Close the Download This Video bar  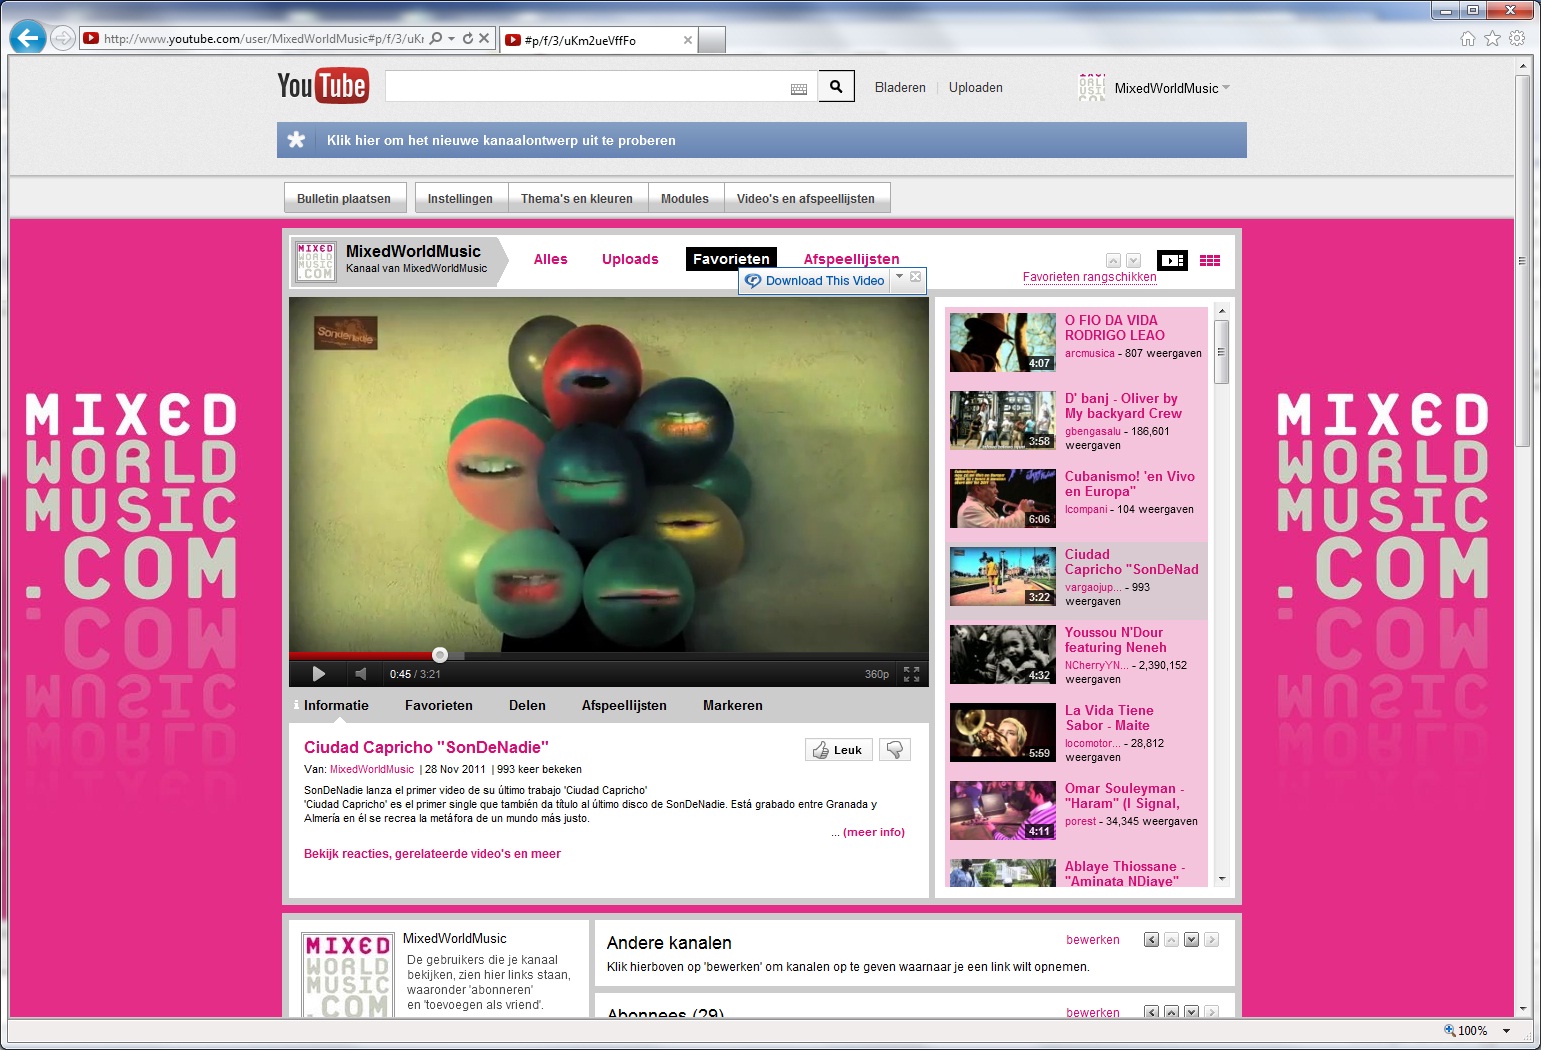coord(915,276)
